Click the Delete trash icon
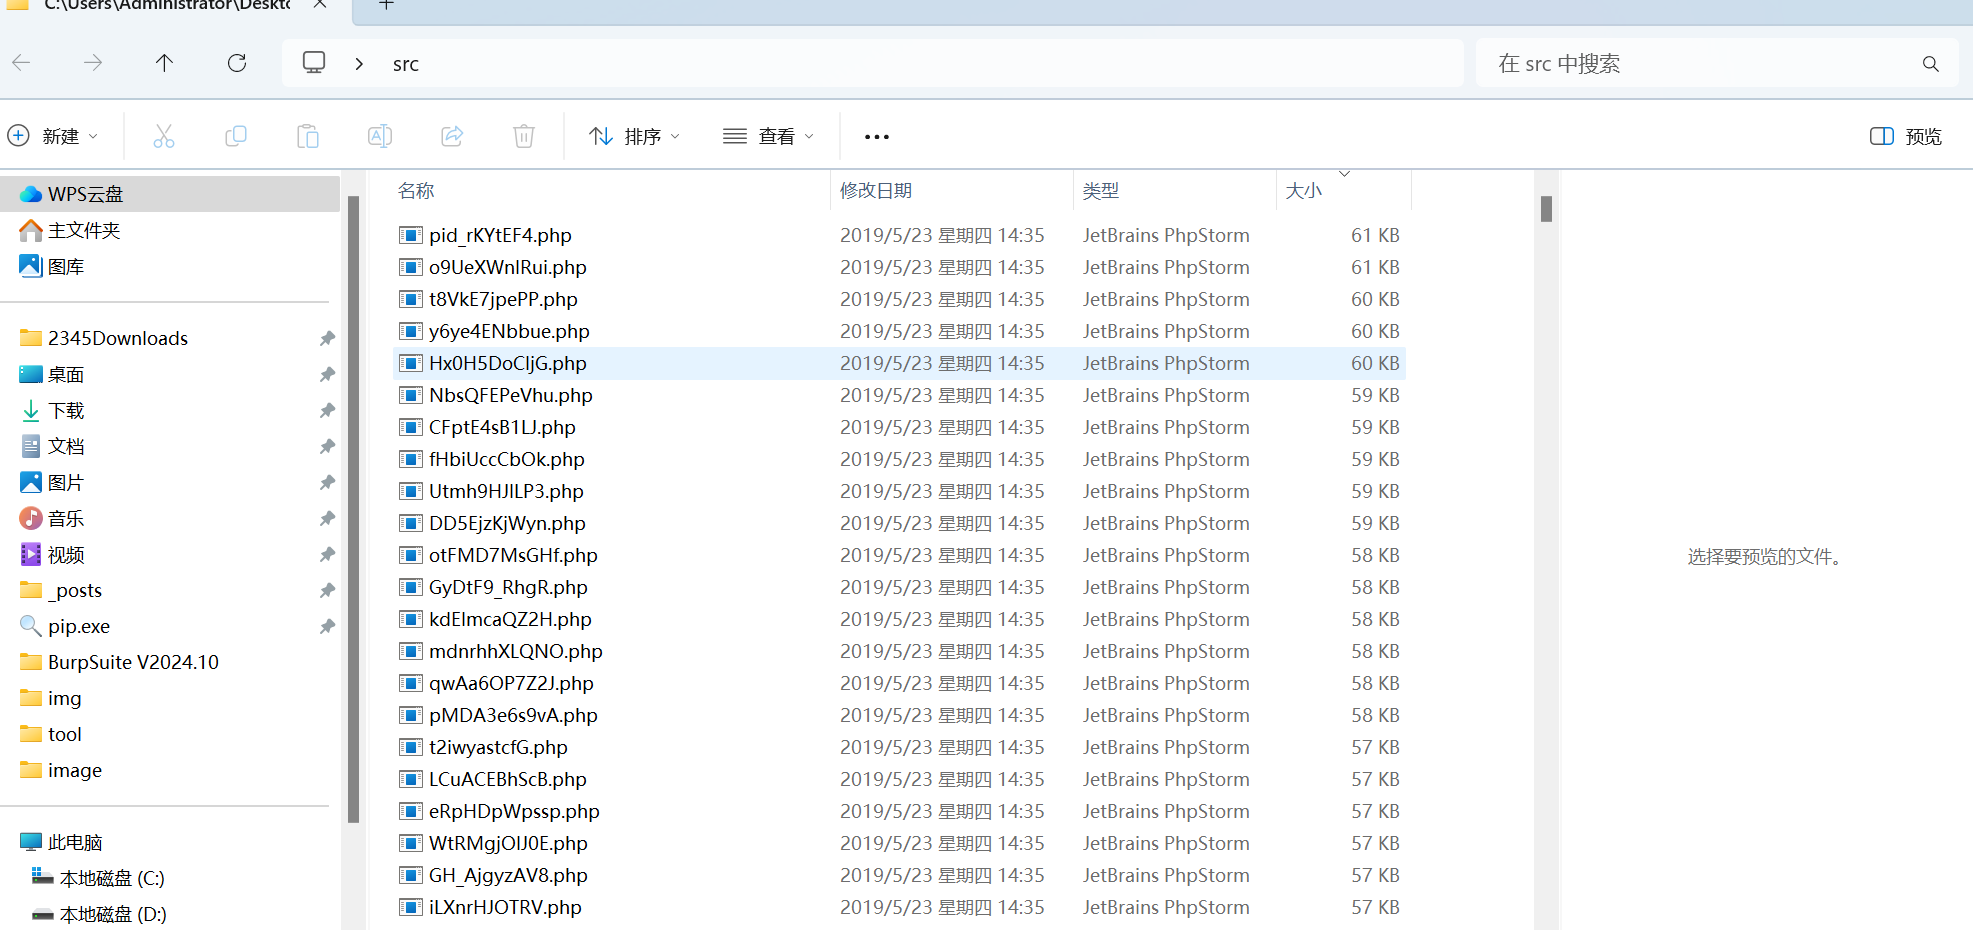 click(524, 136)
